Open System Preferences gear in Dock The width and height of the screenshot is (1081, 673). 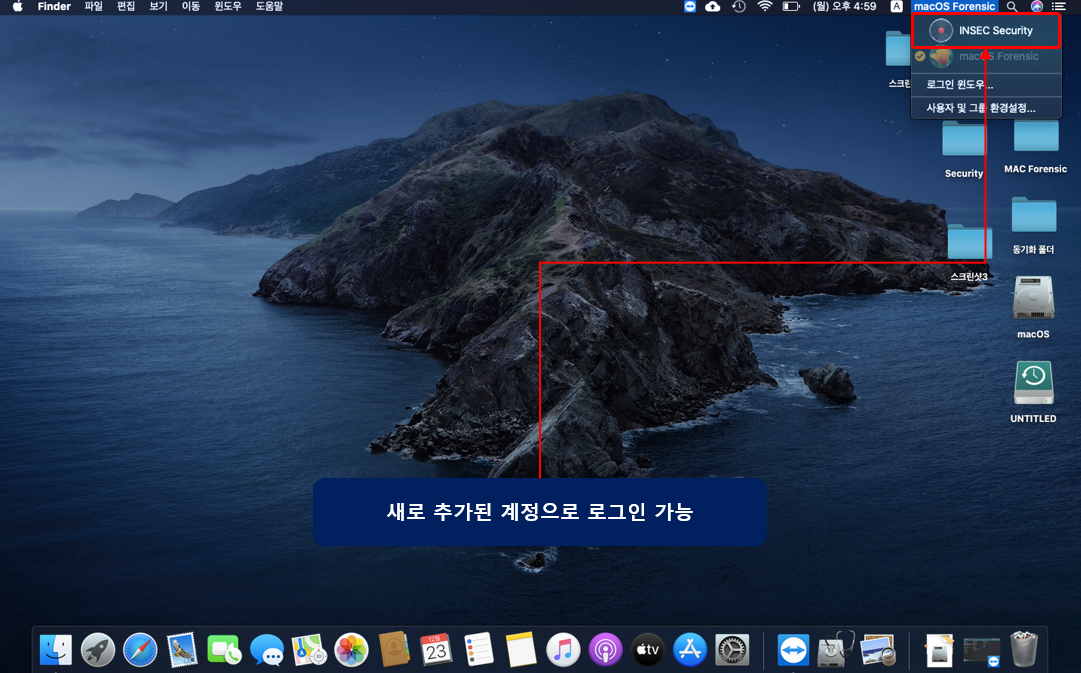pos(732,650)
